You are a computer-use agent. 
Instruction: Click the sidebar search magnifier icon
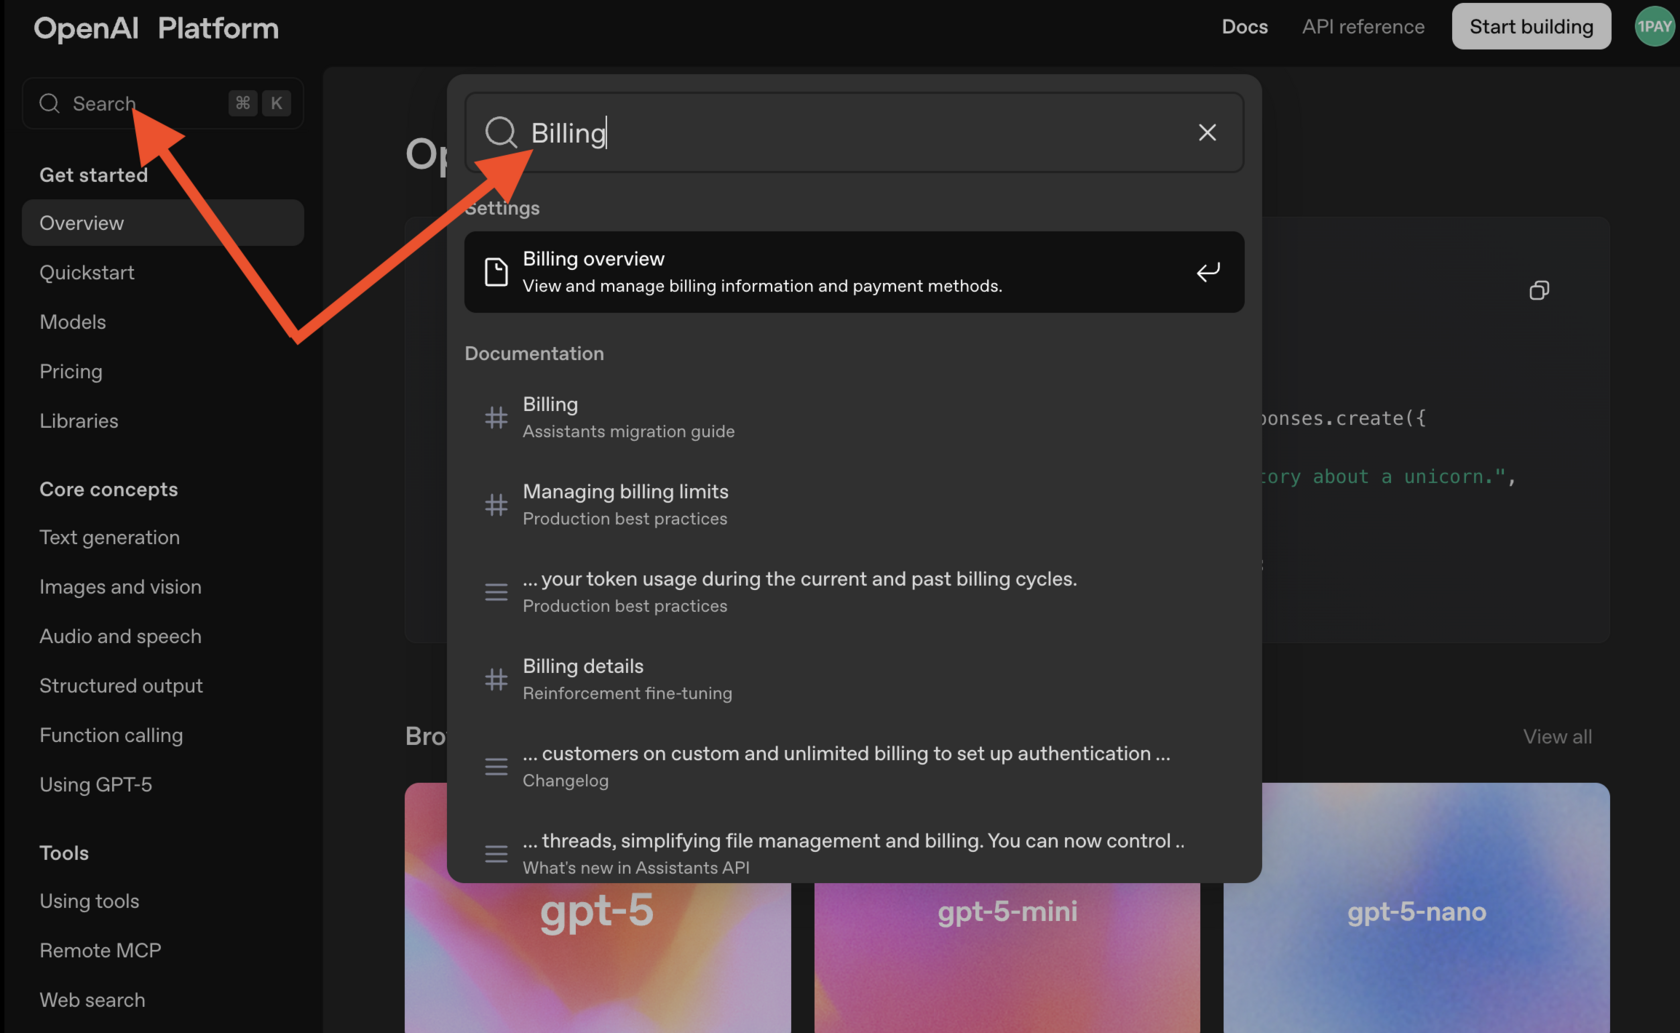[x=50, y=103]
